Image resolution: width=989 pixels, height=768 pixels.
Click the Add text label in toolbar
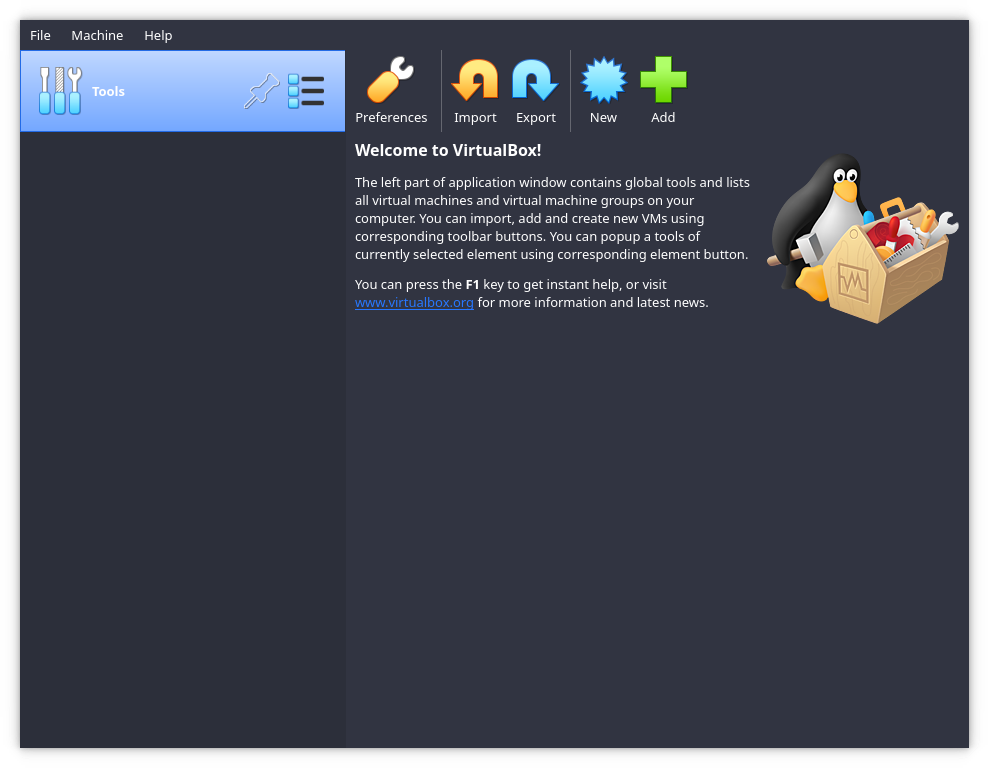663,117
